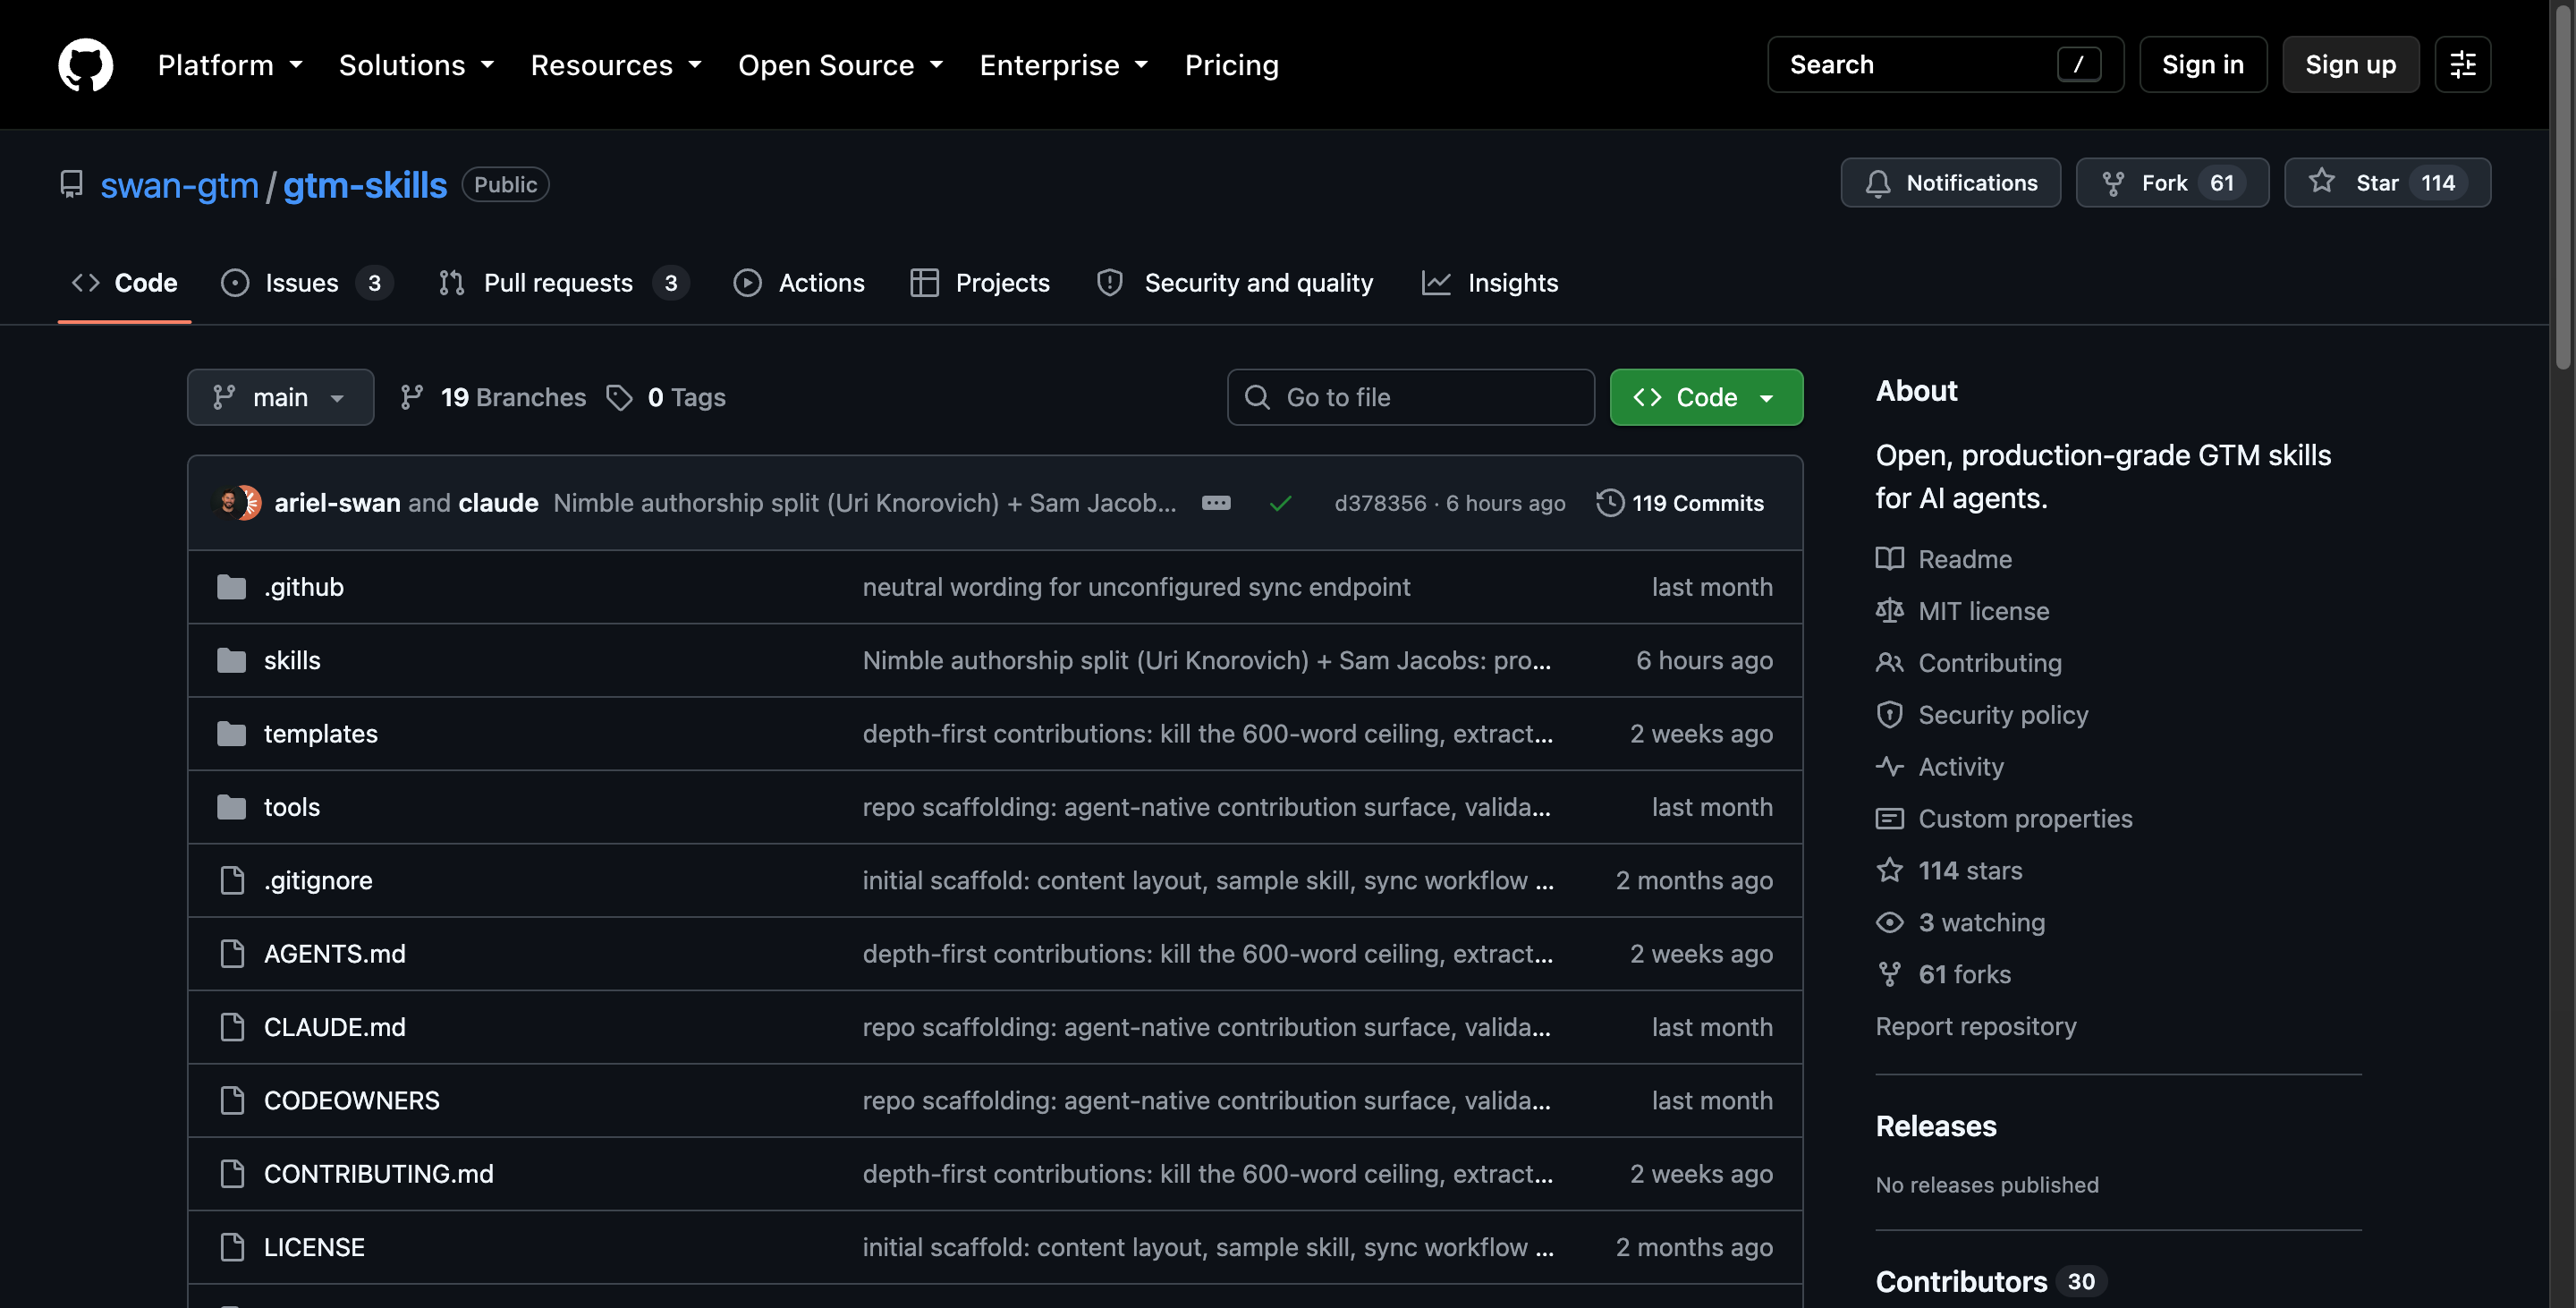Viewport: 2576px width, 1308px height.
Task: Expand the Resources menu
Action: click(x=616, y=65)
